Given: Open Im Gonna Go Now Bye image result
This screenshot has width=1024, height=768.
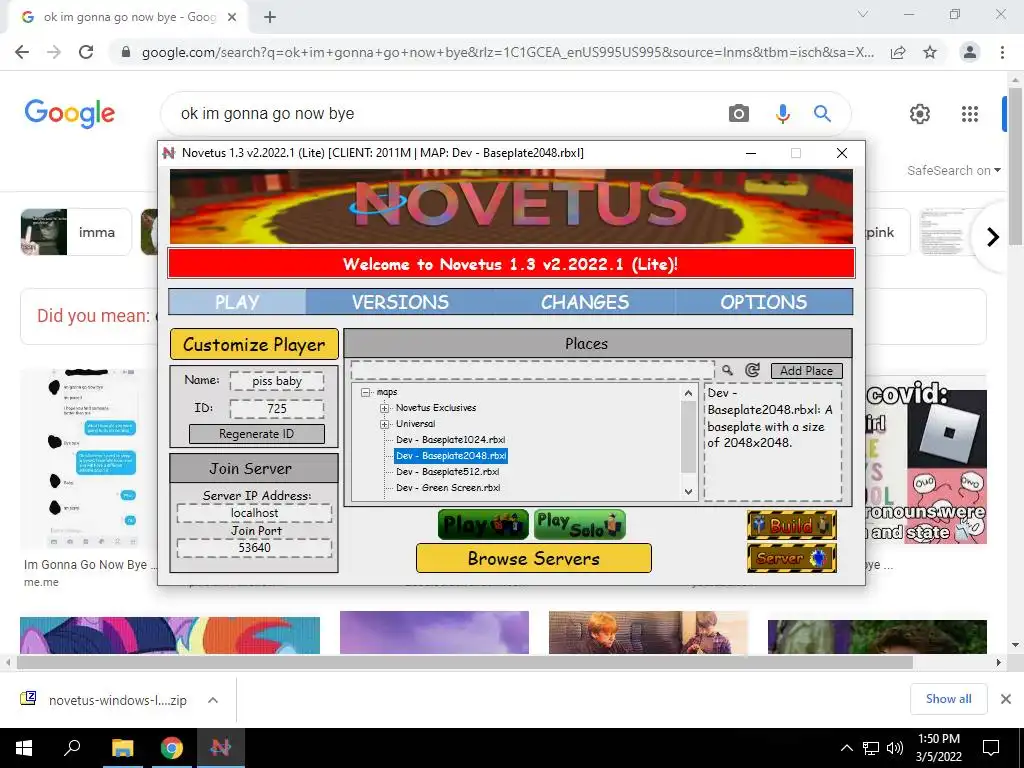Looking at the screenshot, I should [89, 459].
